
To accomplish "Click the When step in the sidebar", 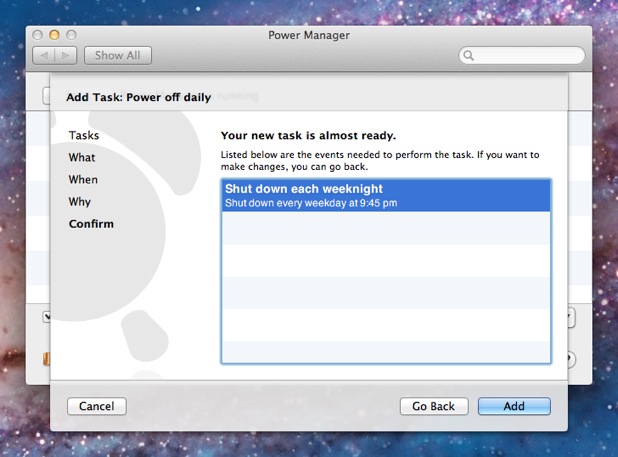I will [x=83, y=180].
